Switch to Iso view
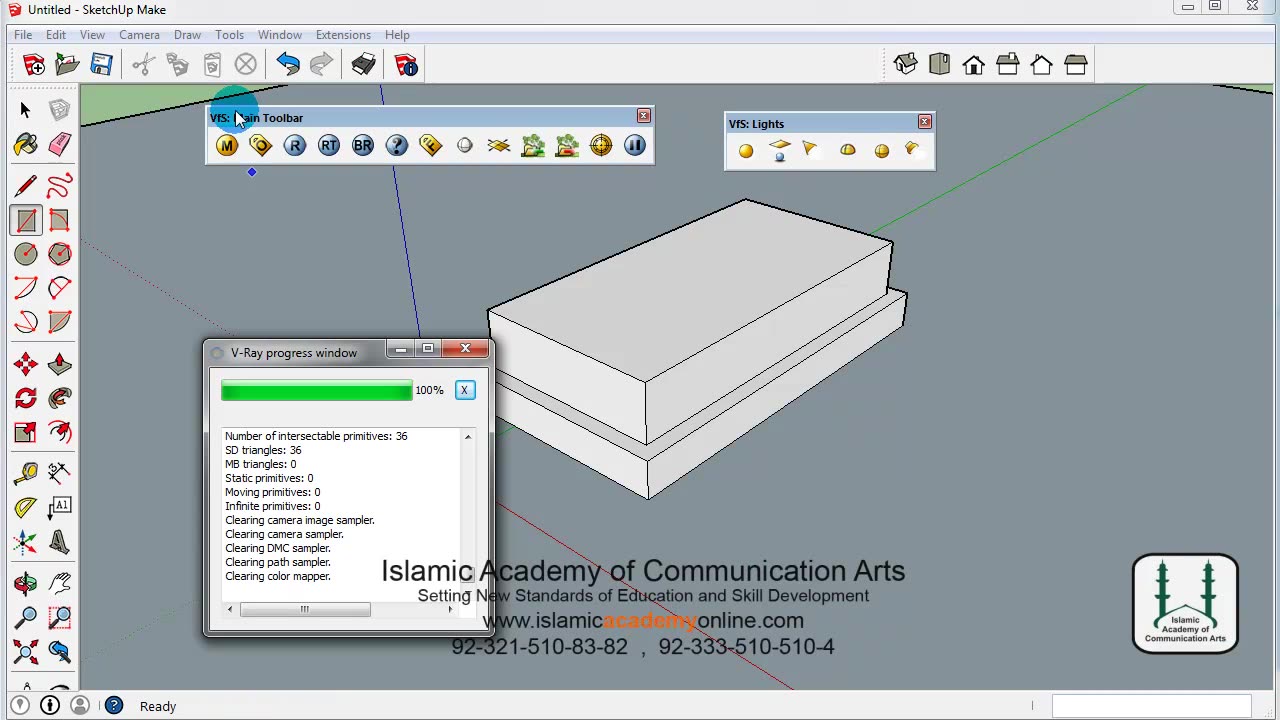 (x=906, y=65)
